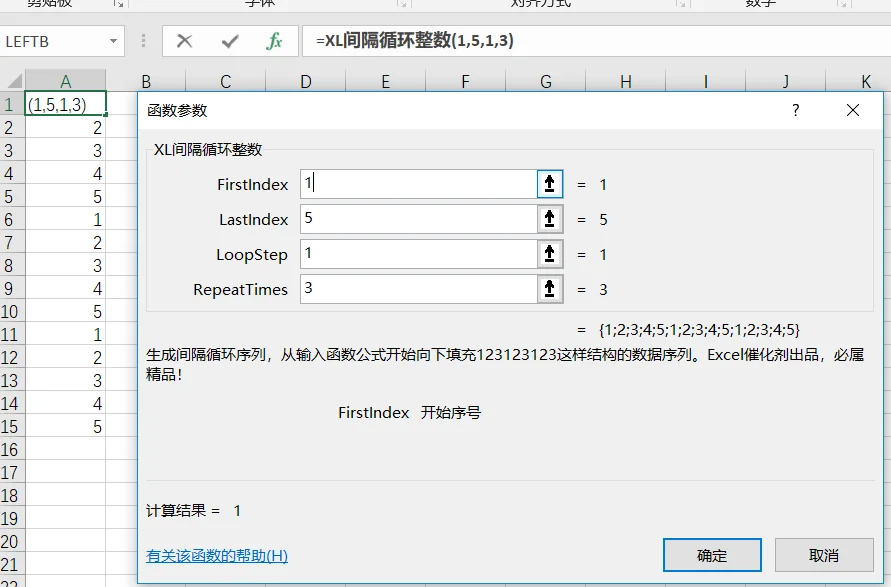Click the FirstIndex 开始序号 description
Screen dimensions: 891x587
[x=409, y=413]
